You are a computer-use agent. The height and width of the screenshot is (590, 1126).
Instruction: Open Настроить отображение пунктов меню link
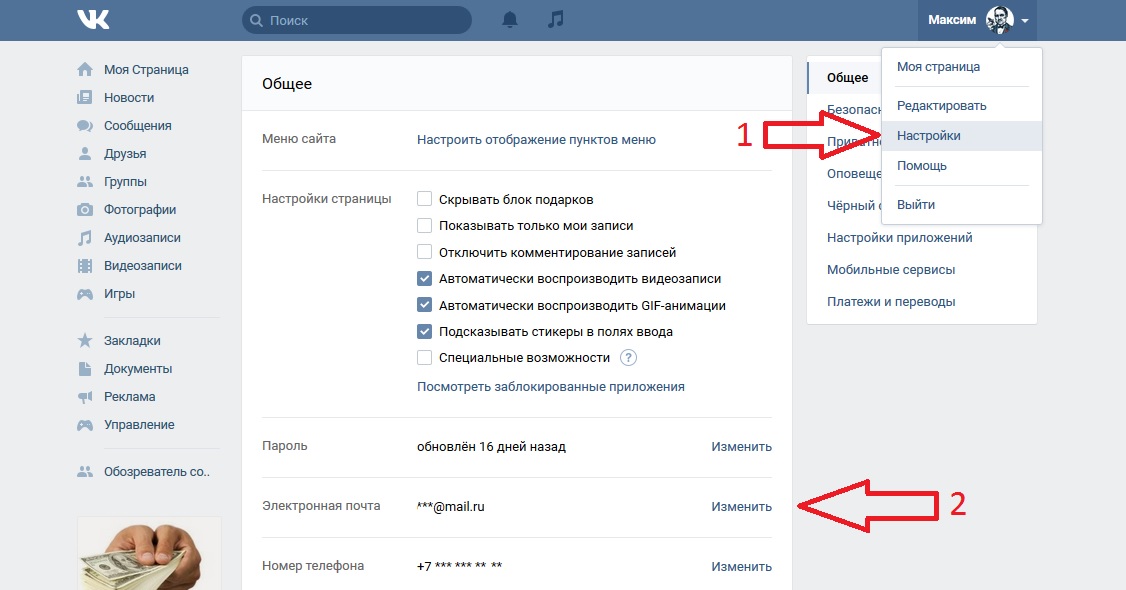[x=536, y=140]
